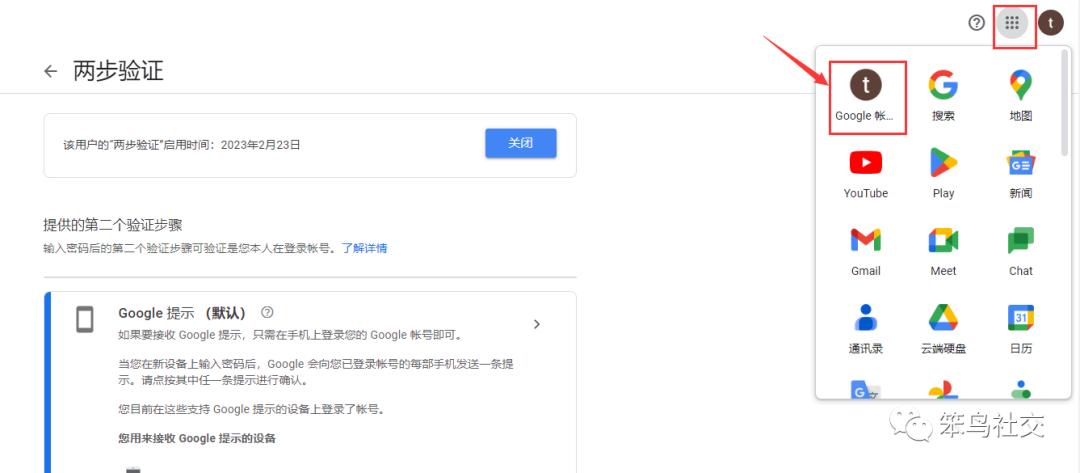
Task: Open Google 帐号 app in launcher
Action: 866,96
